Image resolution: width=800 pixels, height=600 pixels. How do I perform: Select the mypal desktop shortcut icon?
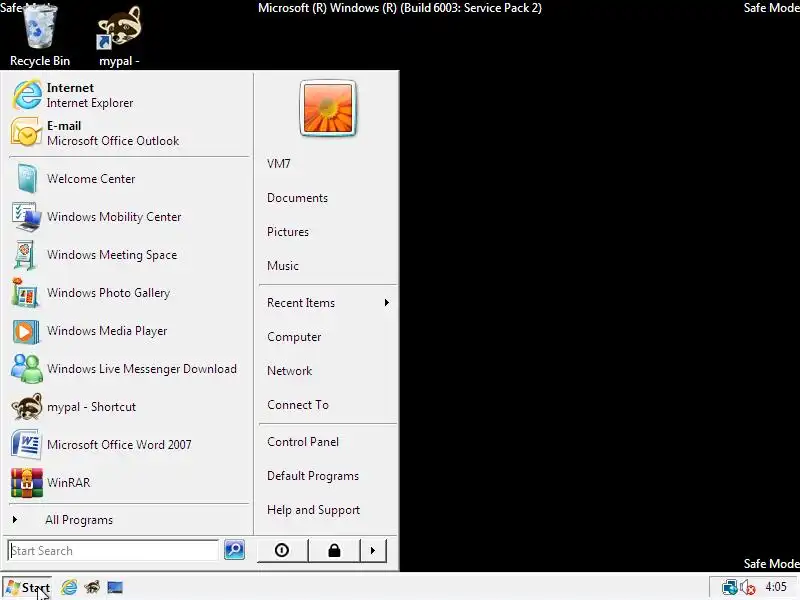click(x=119, y=37)
